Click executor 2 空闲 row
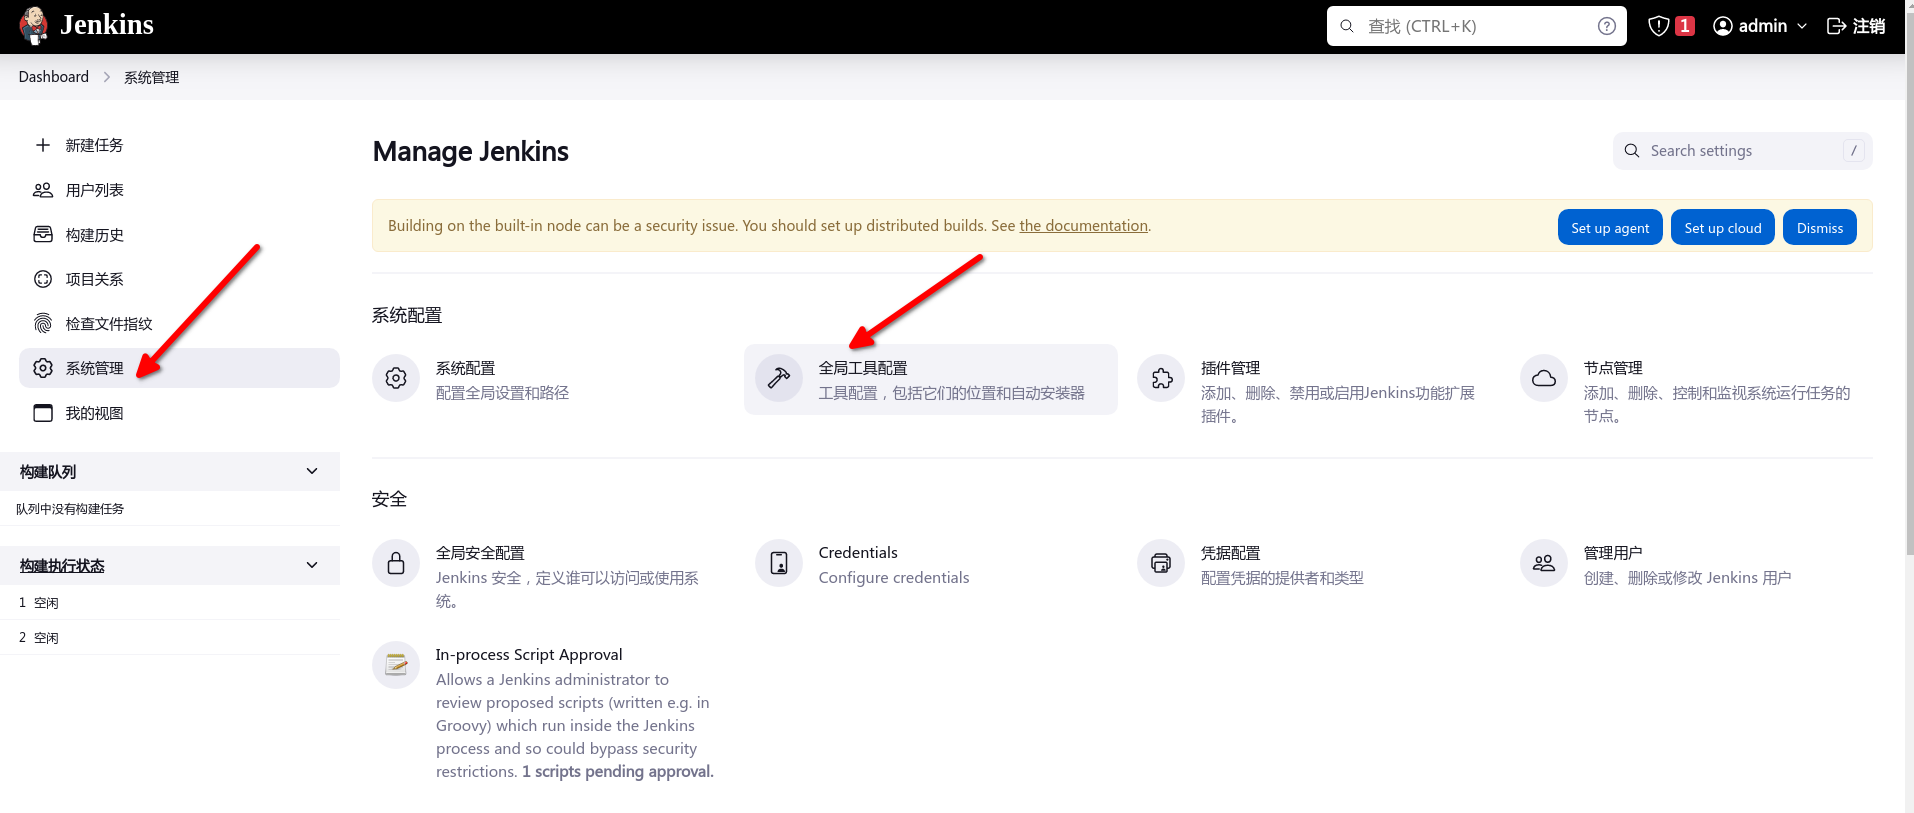The width and height of the screenshot is (1914, 813). [x=170, y=638]
